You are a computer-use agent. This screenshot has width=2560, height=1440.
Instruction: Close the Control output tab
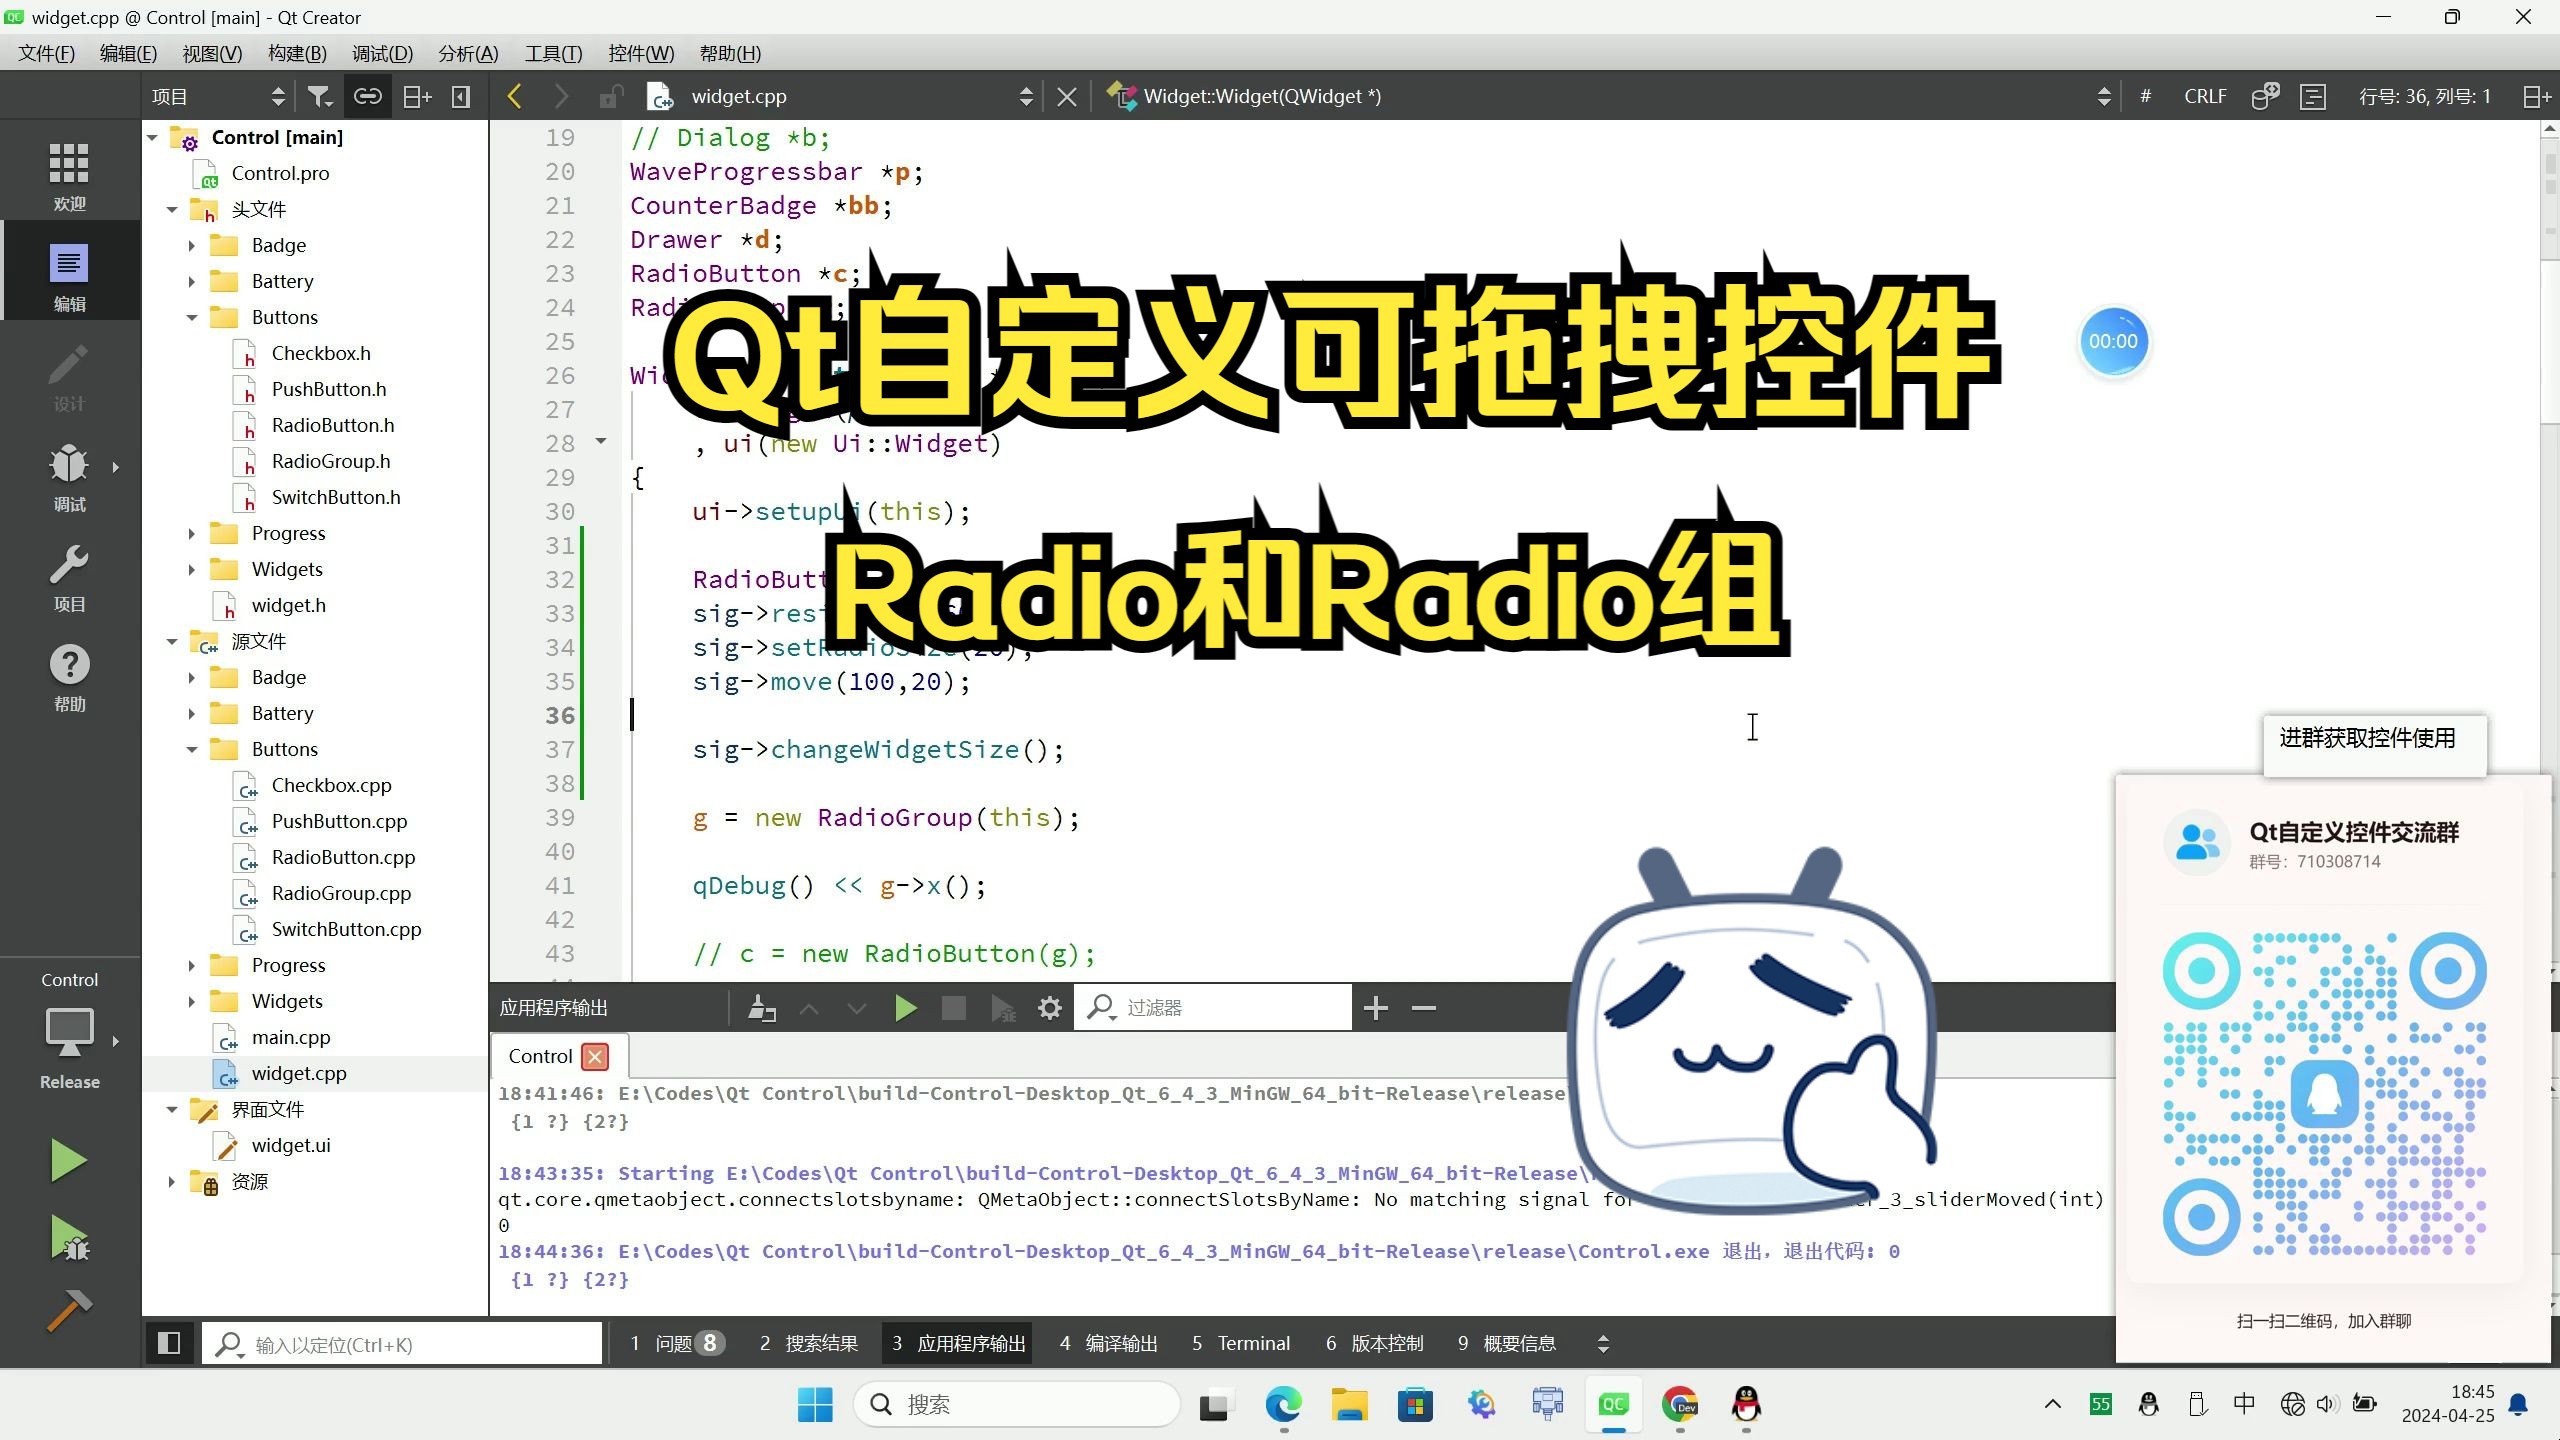click(595, 1056)
